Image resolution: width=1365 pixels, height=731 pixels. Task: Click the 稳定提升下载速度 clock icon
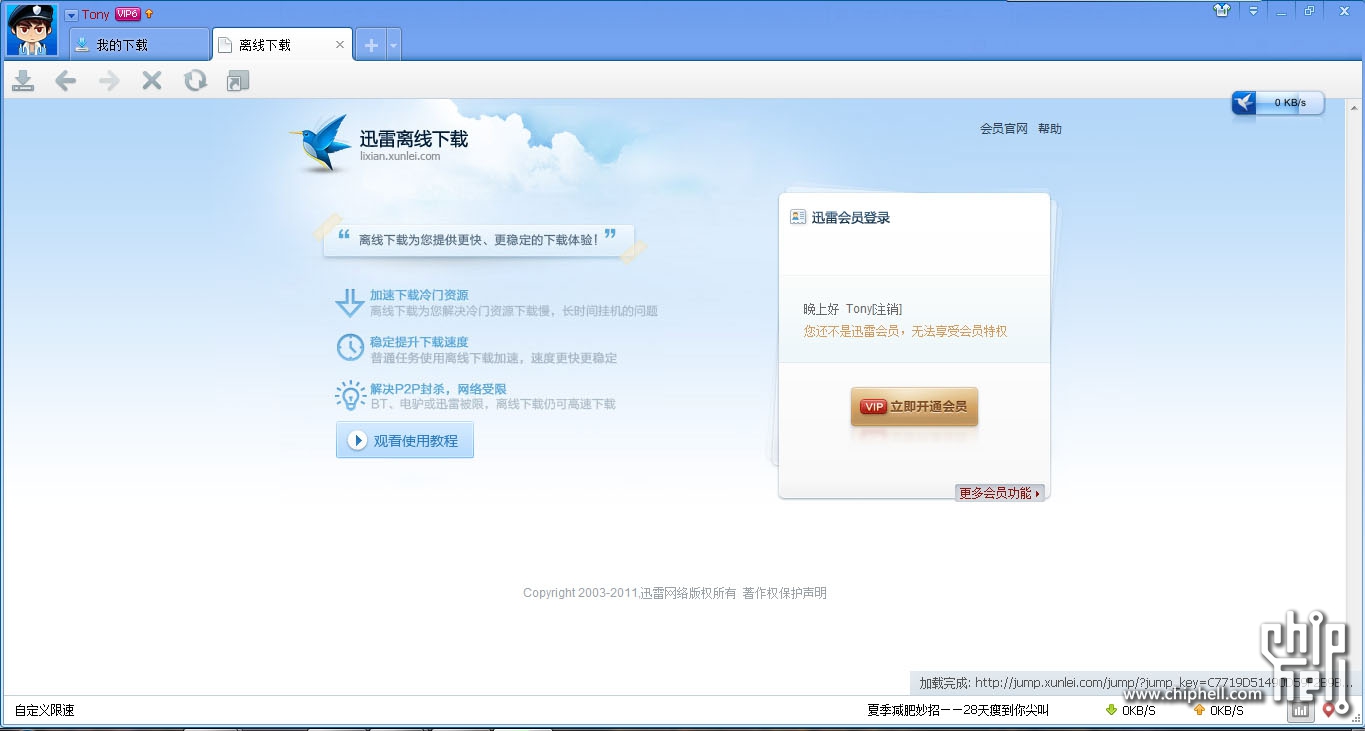tap(350, 347)
